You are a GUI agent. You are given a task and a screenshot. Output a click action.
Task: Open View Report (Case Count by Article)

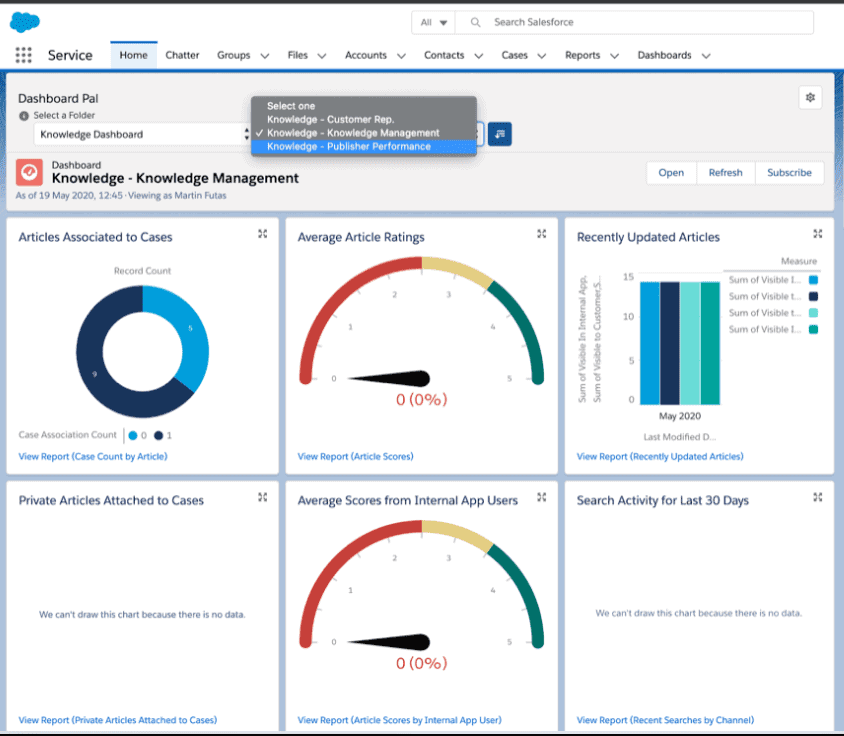(93, 457)
